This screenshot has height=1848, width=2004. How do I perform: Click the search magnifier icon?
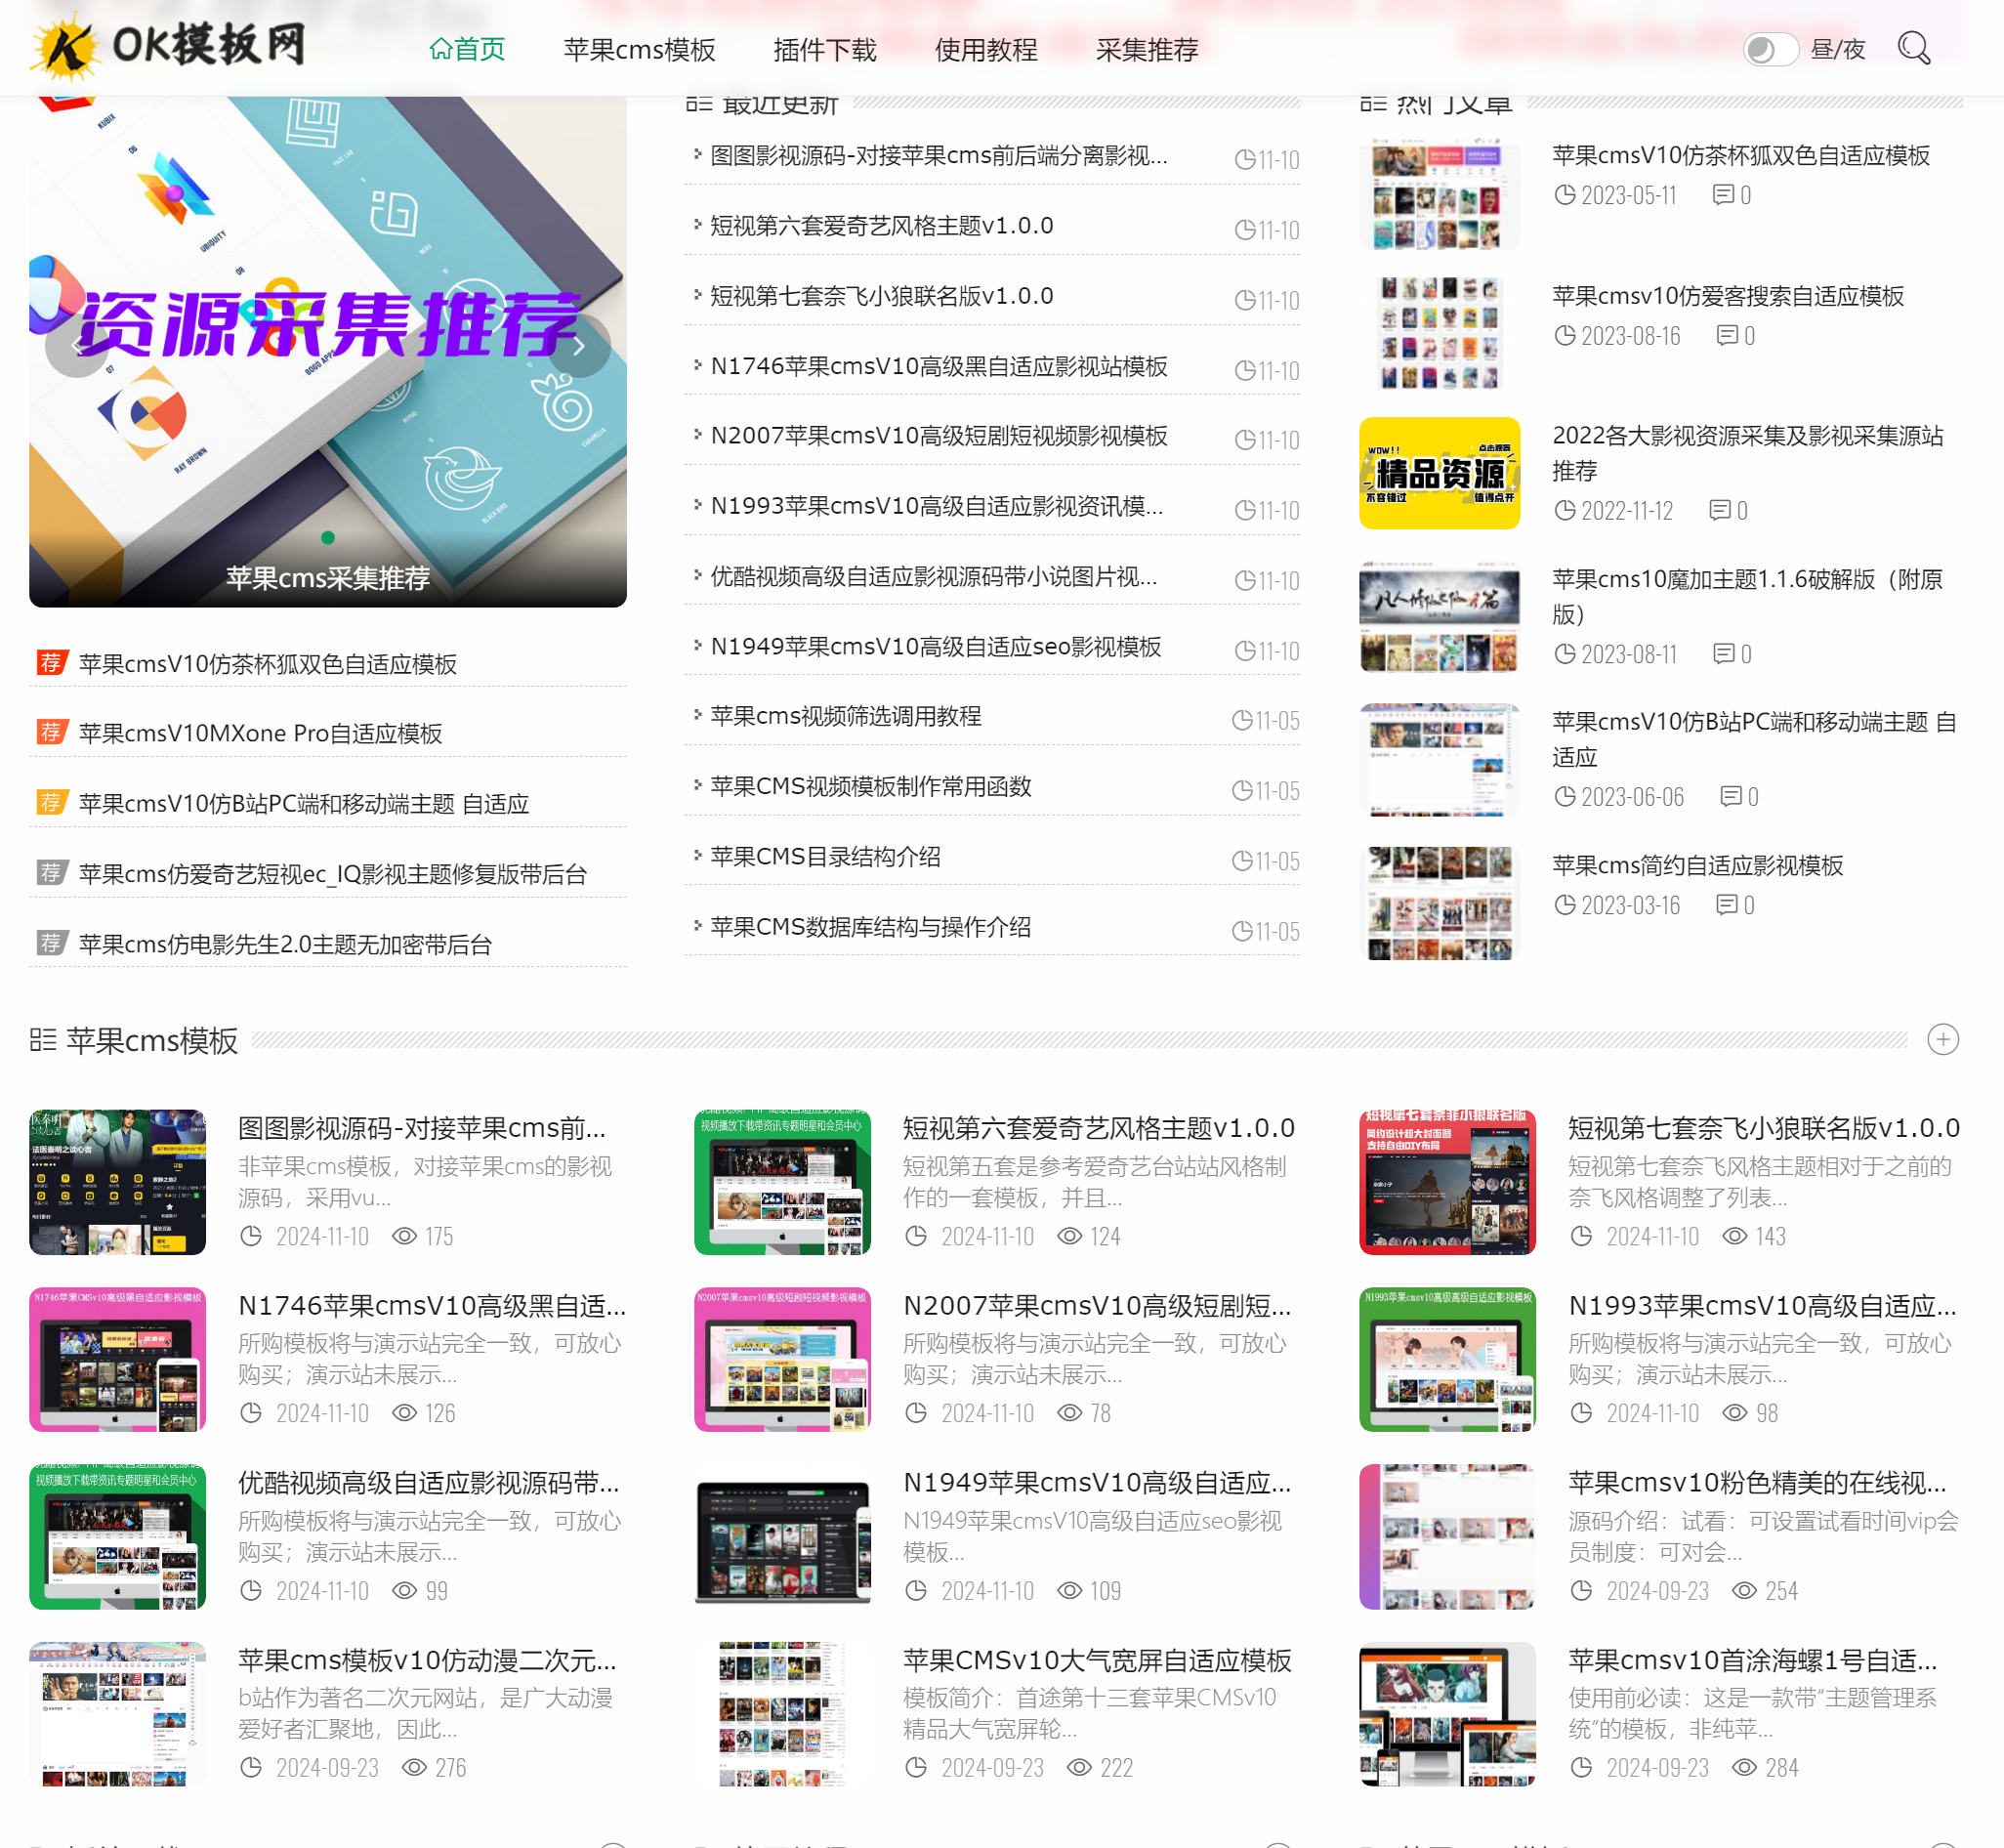coord(1913,47)
